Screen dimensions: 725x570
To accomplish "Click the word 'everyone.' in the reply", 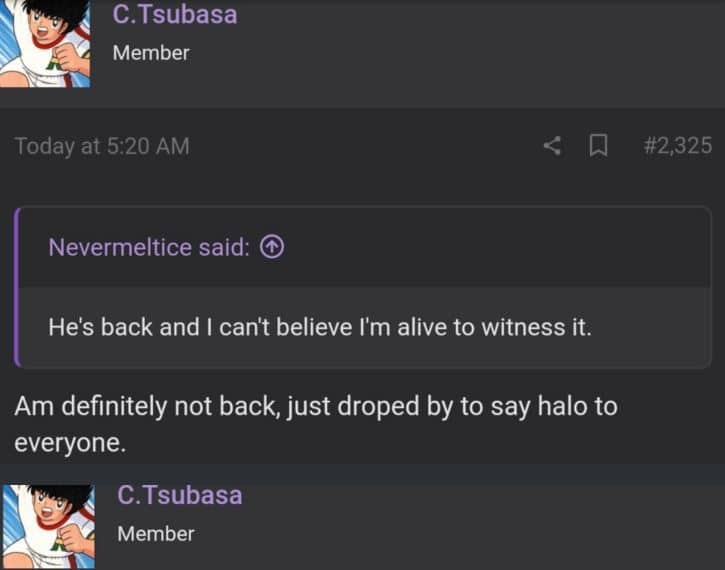I will [70, 443].
